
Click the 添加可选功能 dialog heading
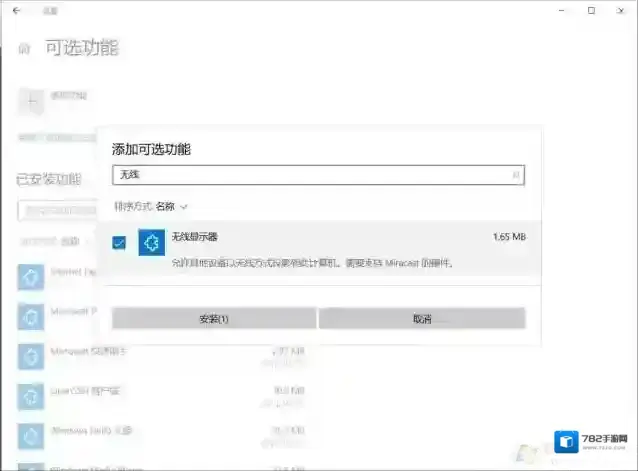(151, 149)
